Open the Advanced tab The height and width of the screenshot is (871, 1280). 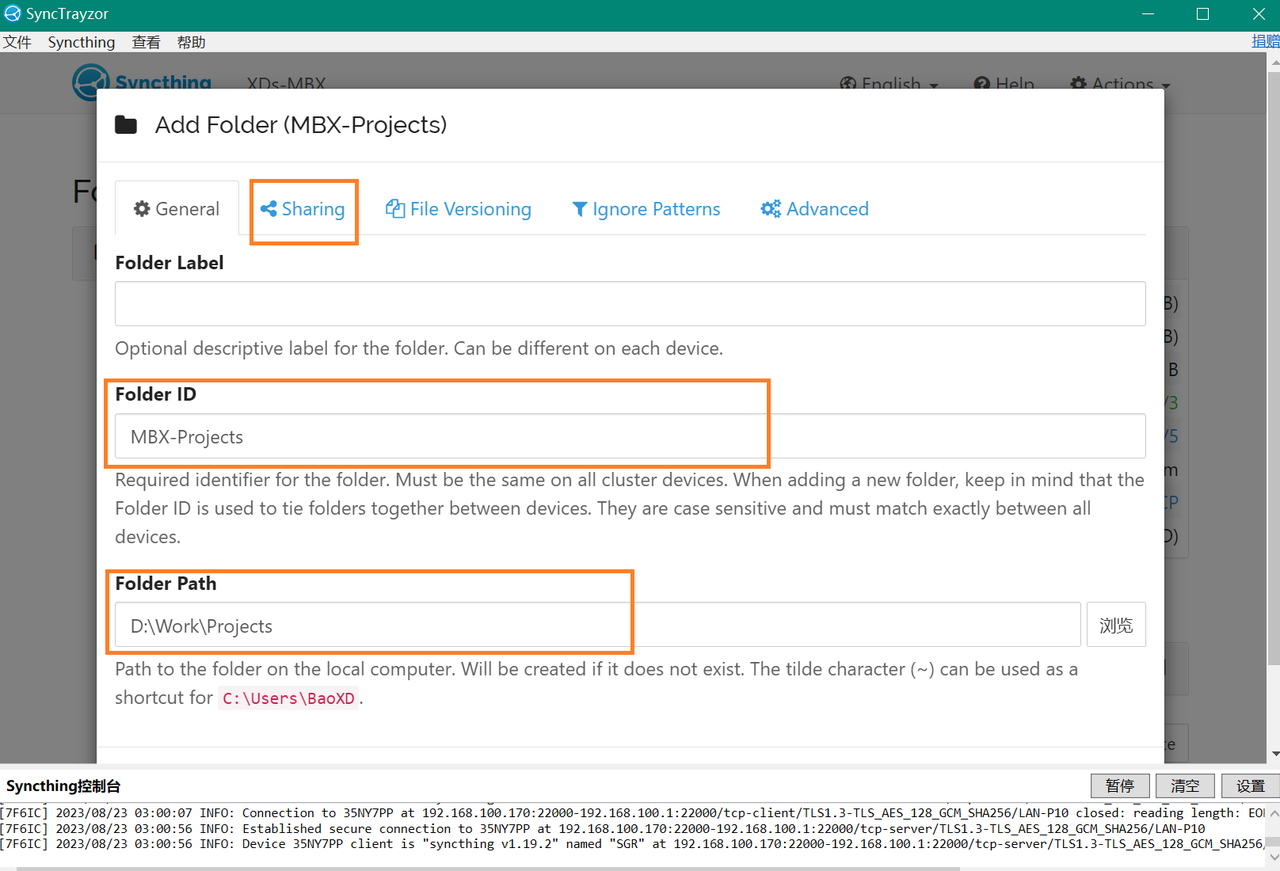pos(815,209)
